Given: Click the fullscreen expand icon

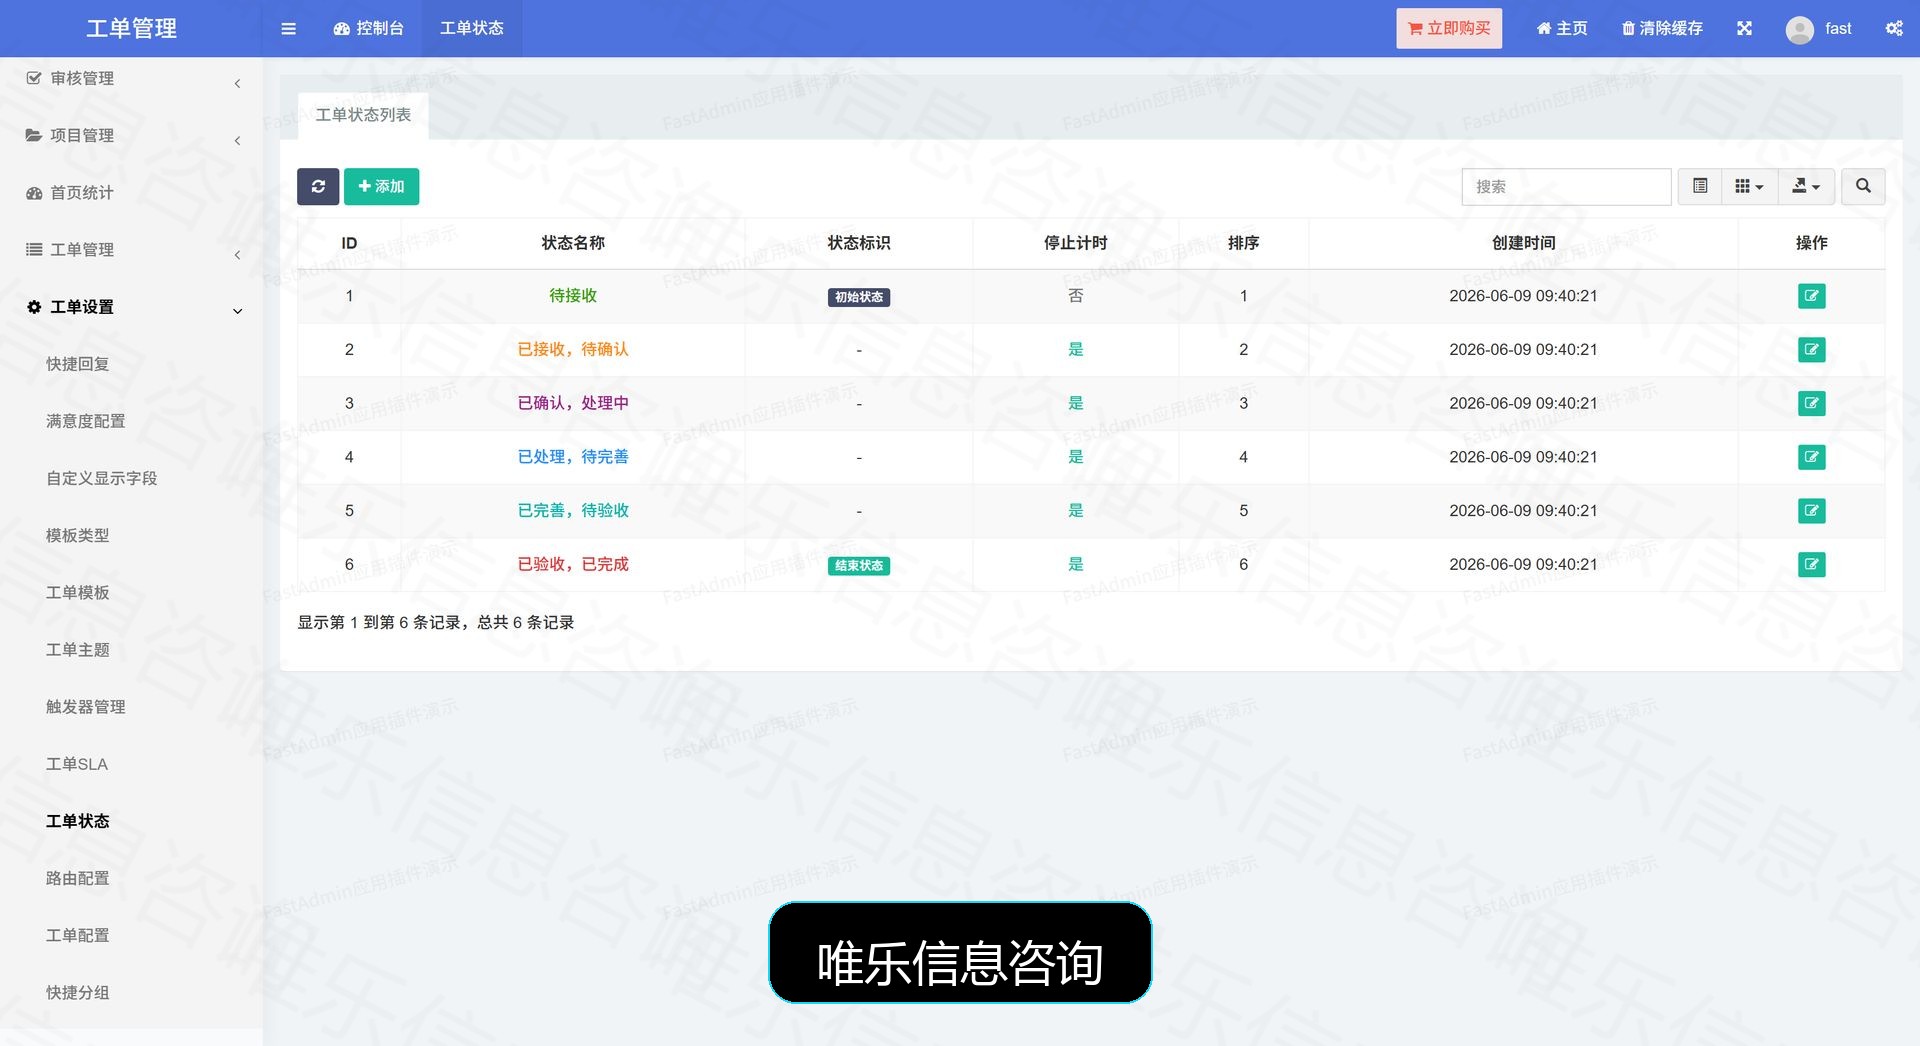Looking at the screenshot, I should click(1744, 28).
